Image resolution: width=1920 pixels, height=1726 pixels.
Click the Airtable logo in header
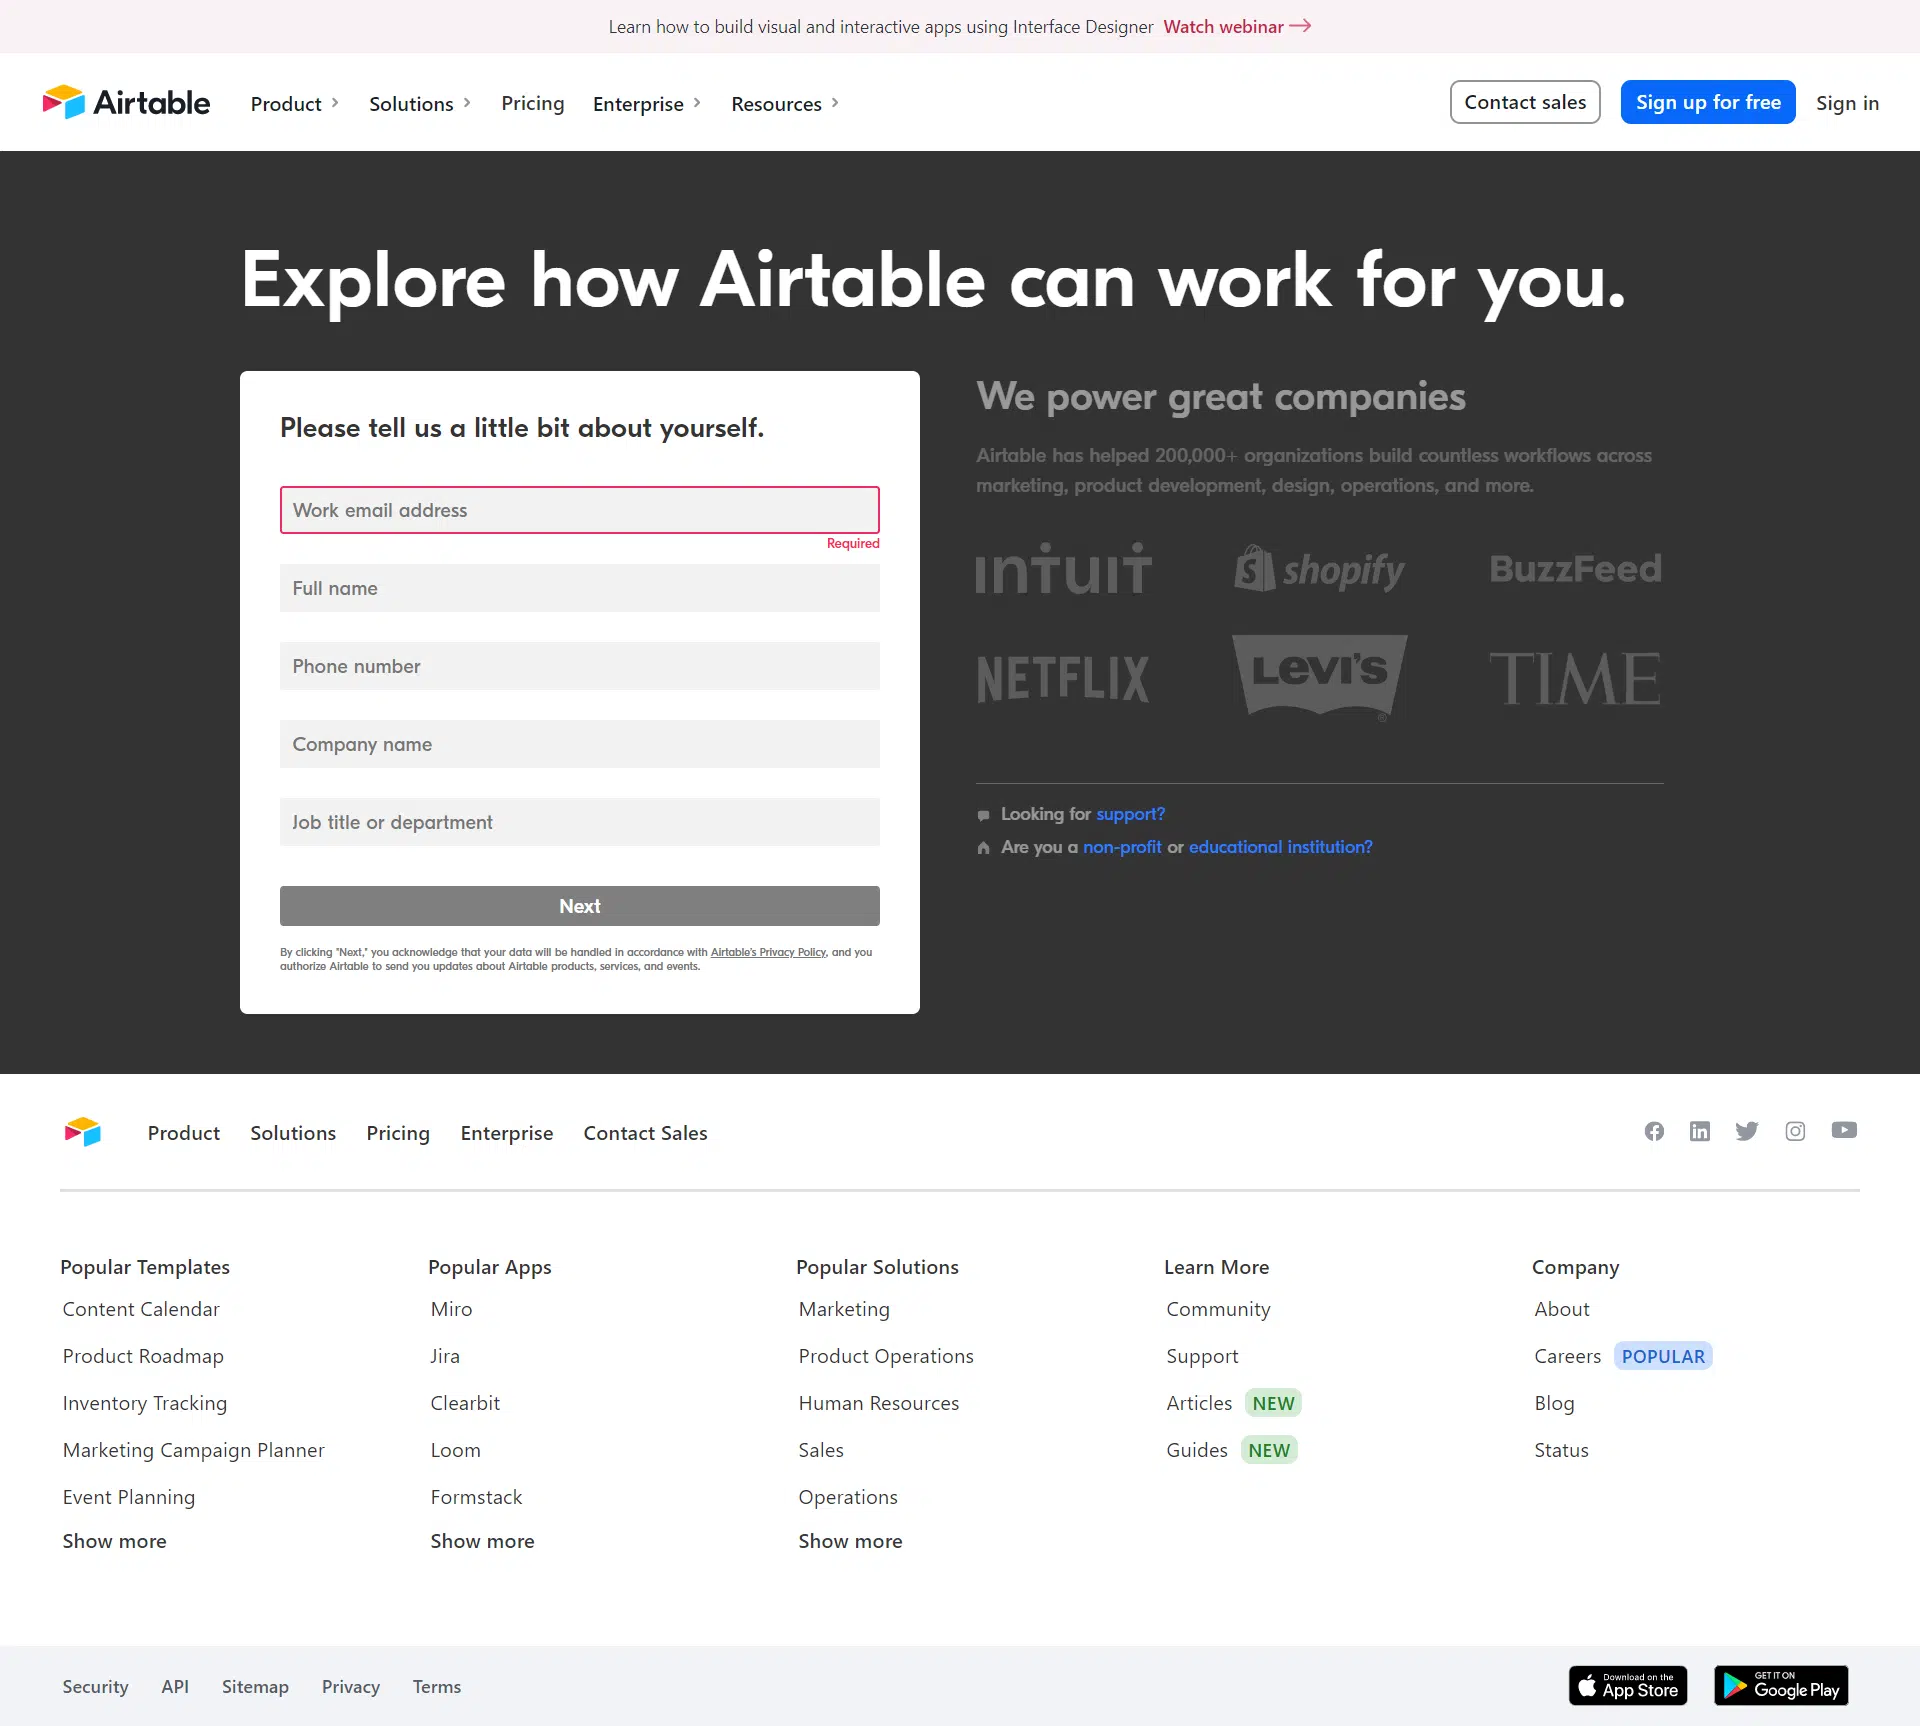tap(126, 102)
